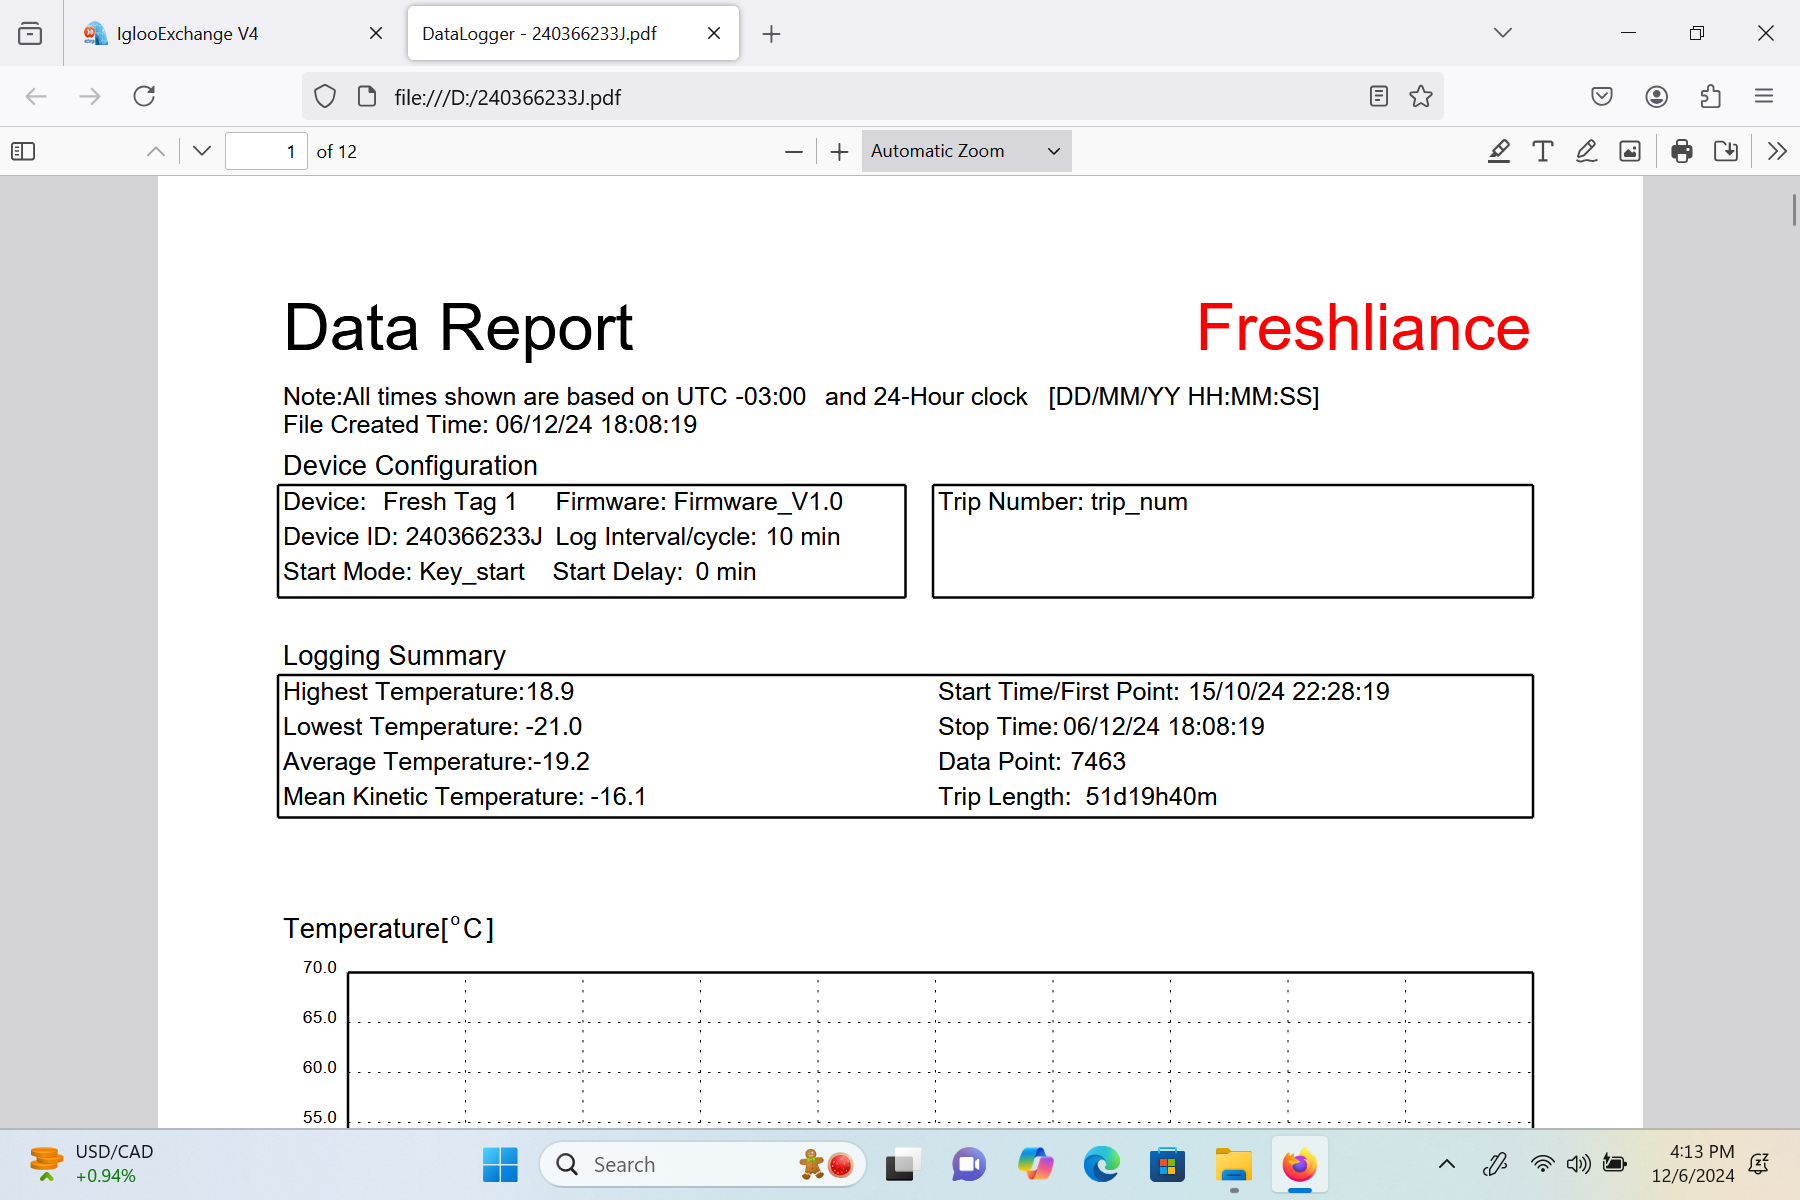Click the Device ID 240366233J text
The width and height of the screenshot is (1800, 1200).
pos(413,537)
